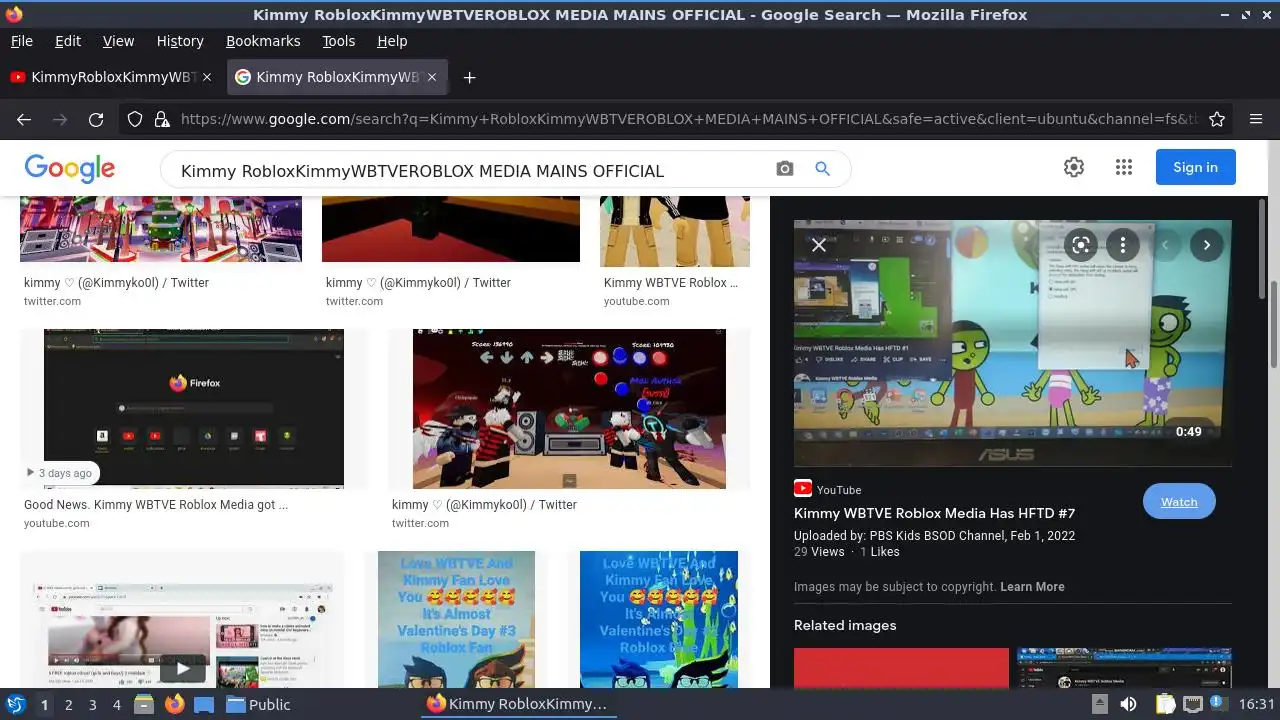Open the Google apps grid
Image resolution: width=1280 pixels, height=720 pixels.
tap(1123, 167)
